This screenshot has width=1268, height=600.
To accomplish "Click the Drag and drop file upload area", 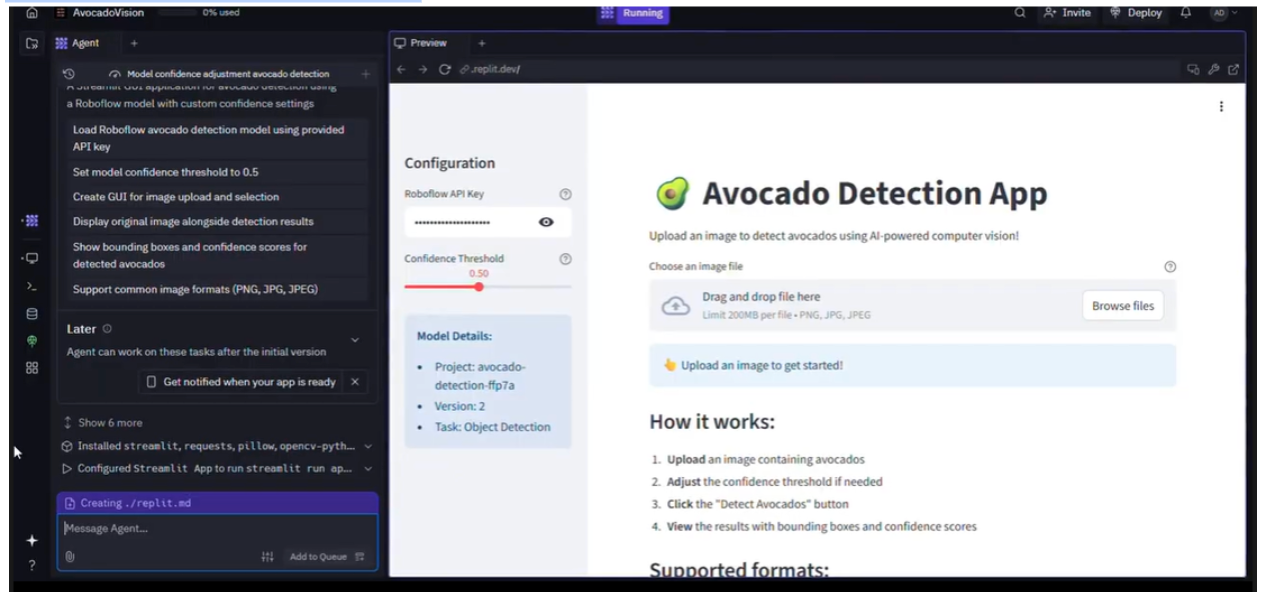I will 912,306.
